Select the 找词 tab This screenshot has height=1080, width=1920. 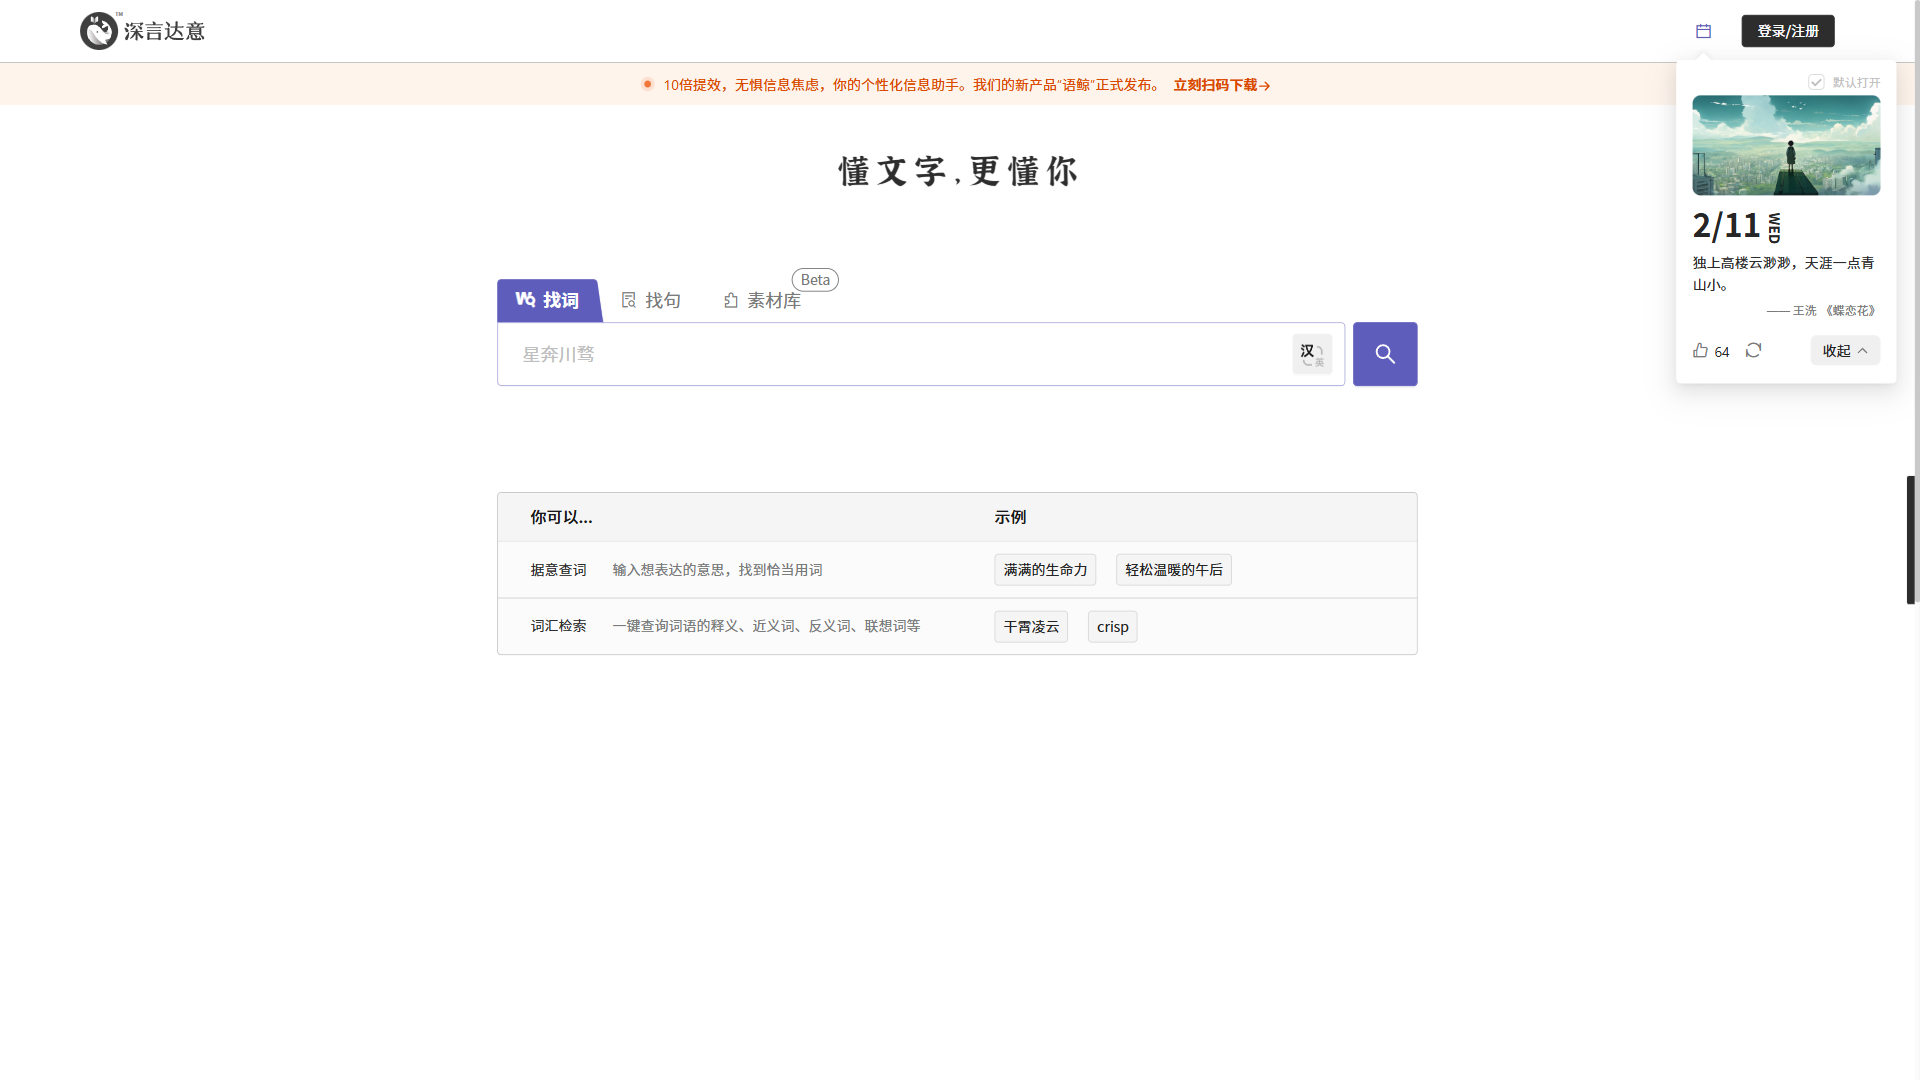coord(548,300)
